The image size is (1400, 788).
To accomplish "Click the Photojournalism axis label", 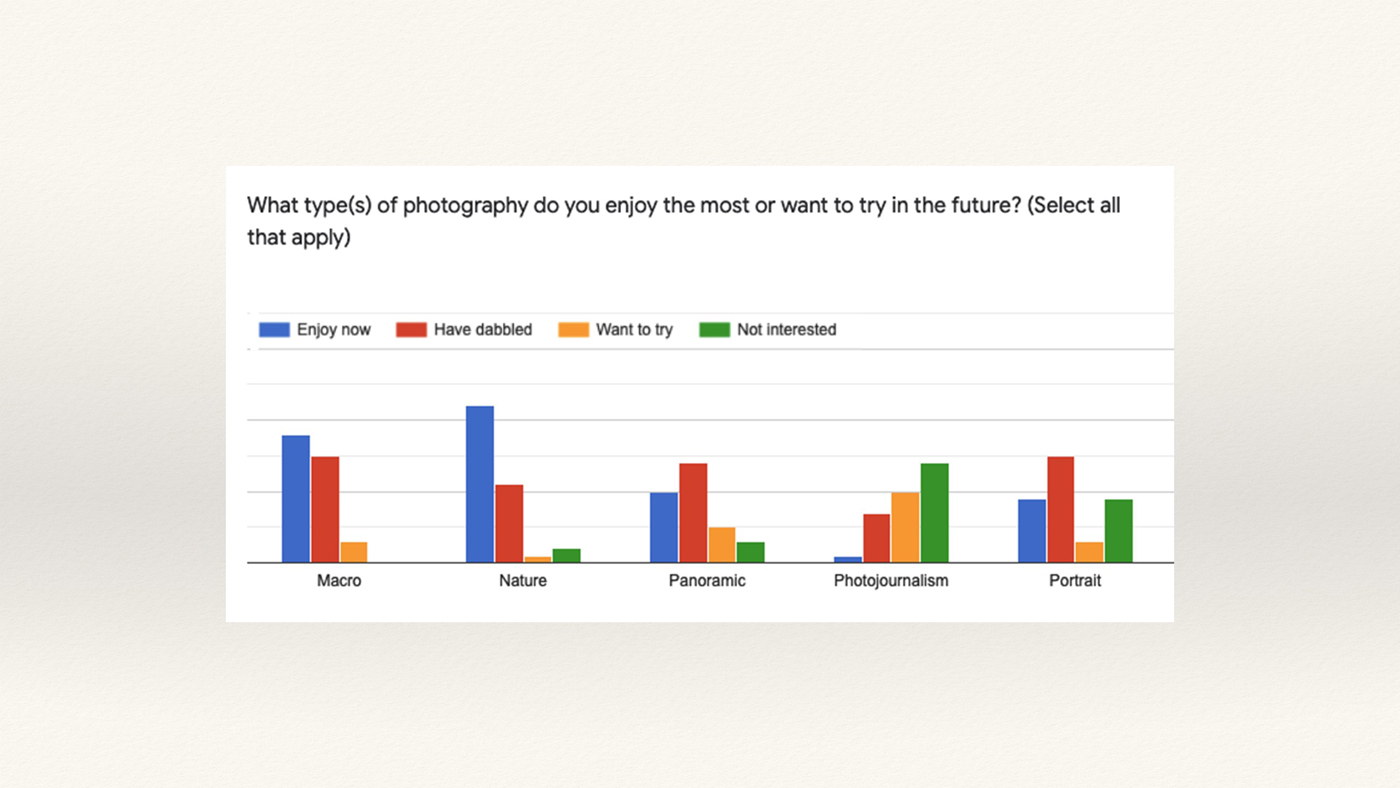I will [x=891, y=581].
